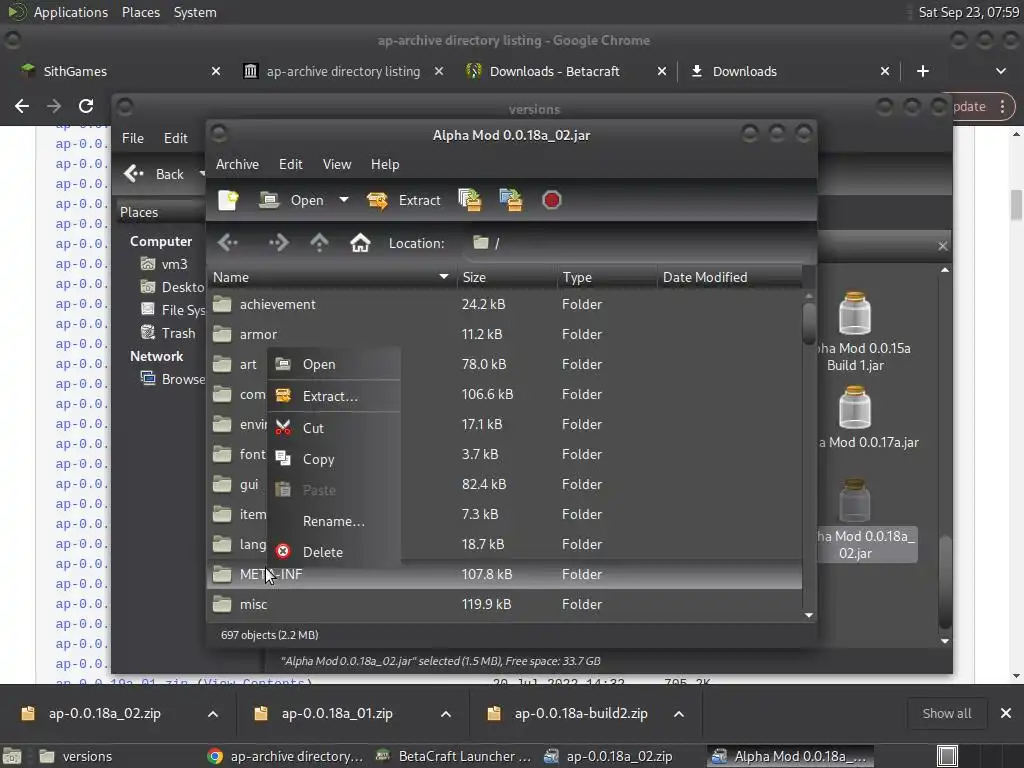Click Back in the versions file manager
The height and width of the screenshot is (768, 1024).
(155, 174)
